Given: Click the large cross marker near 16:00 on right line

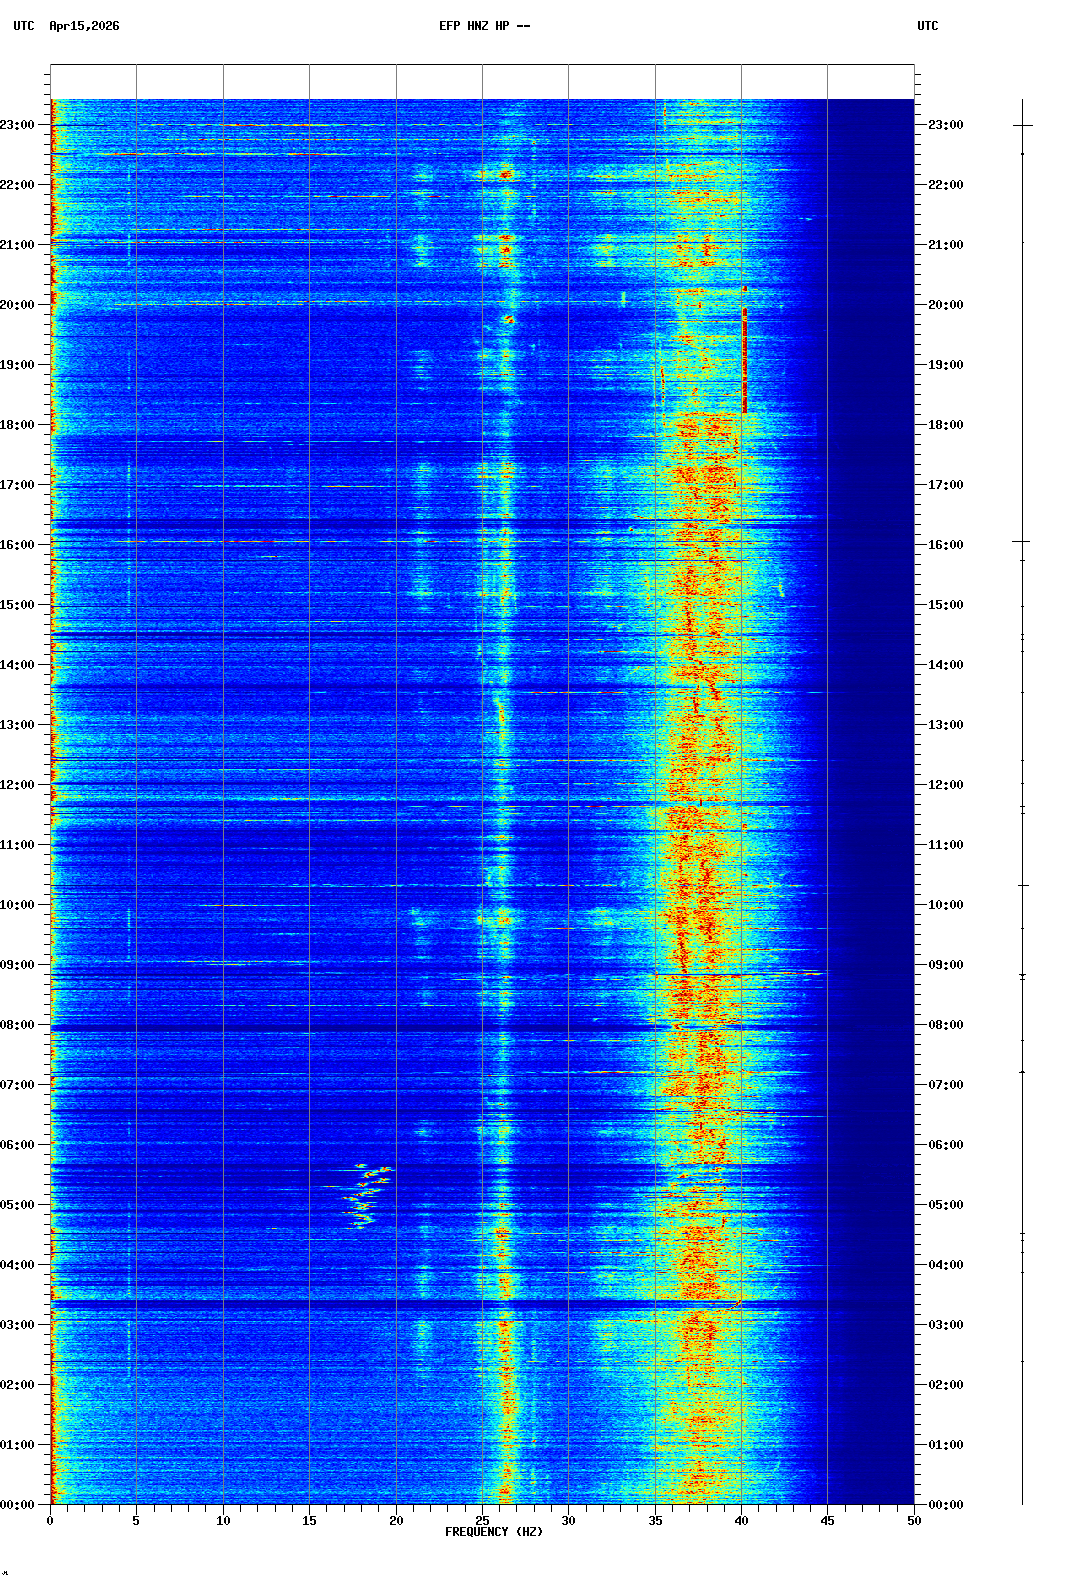Looking at the screenshot, I should point(1021,541).
